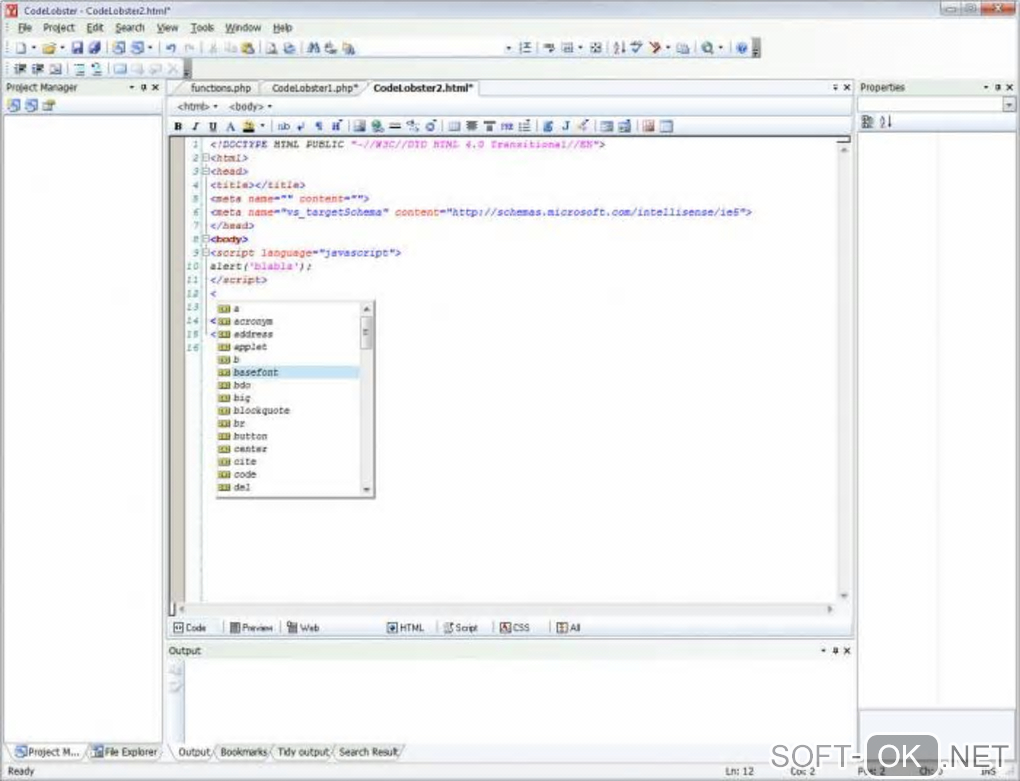Click the Script filter button

461,628
